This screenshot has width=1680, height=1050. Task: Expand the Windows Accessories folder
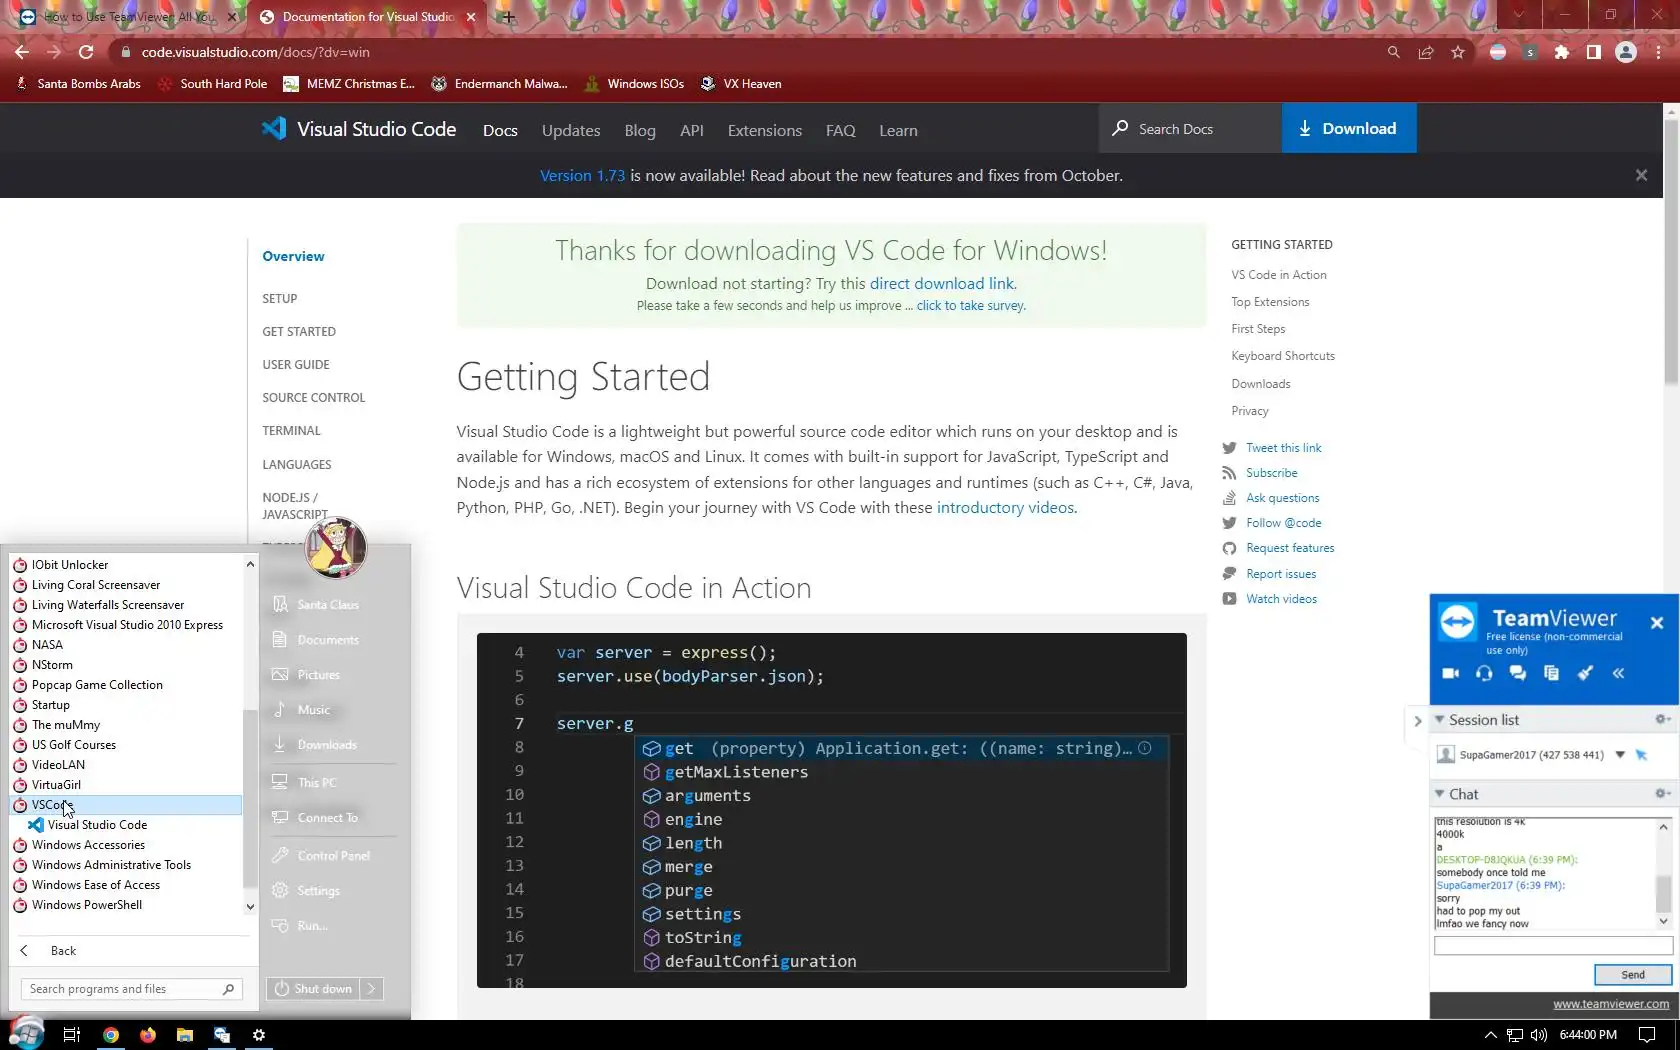pyautogui.click(x=88, y=845)
